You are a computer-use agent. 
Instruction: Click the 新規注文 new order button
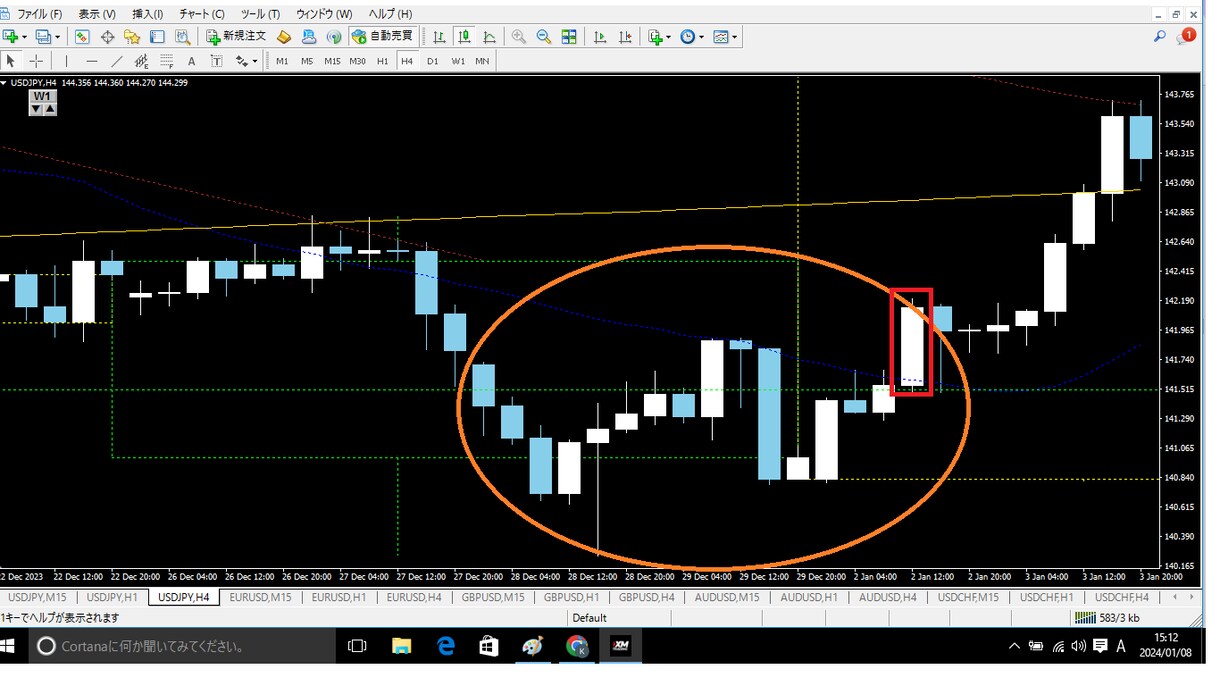click(236, 37)
